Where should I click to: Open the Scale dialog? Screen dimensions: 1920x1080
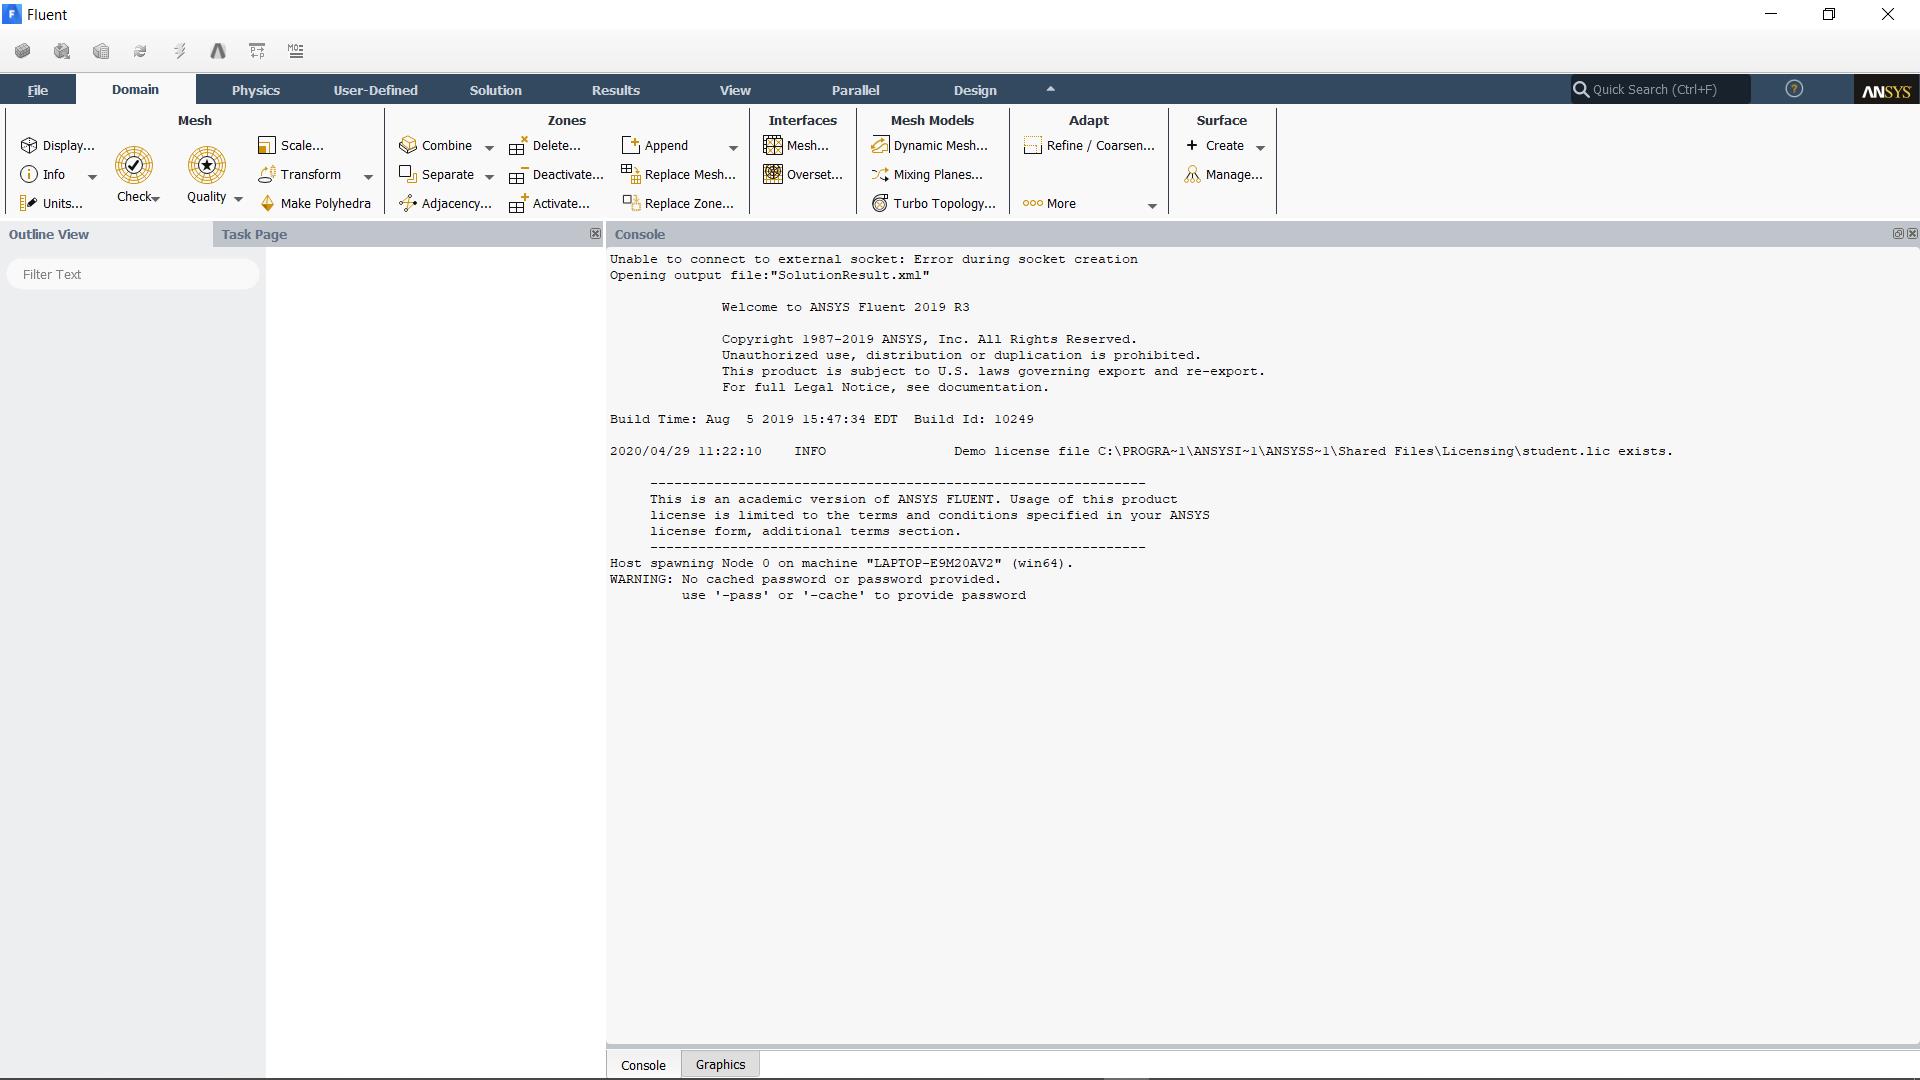click(293, 145)
